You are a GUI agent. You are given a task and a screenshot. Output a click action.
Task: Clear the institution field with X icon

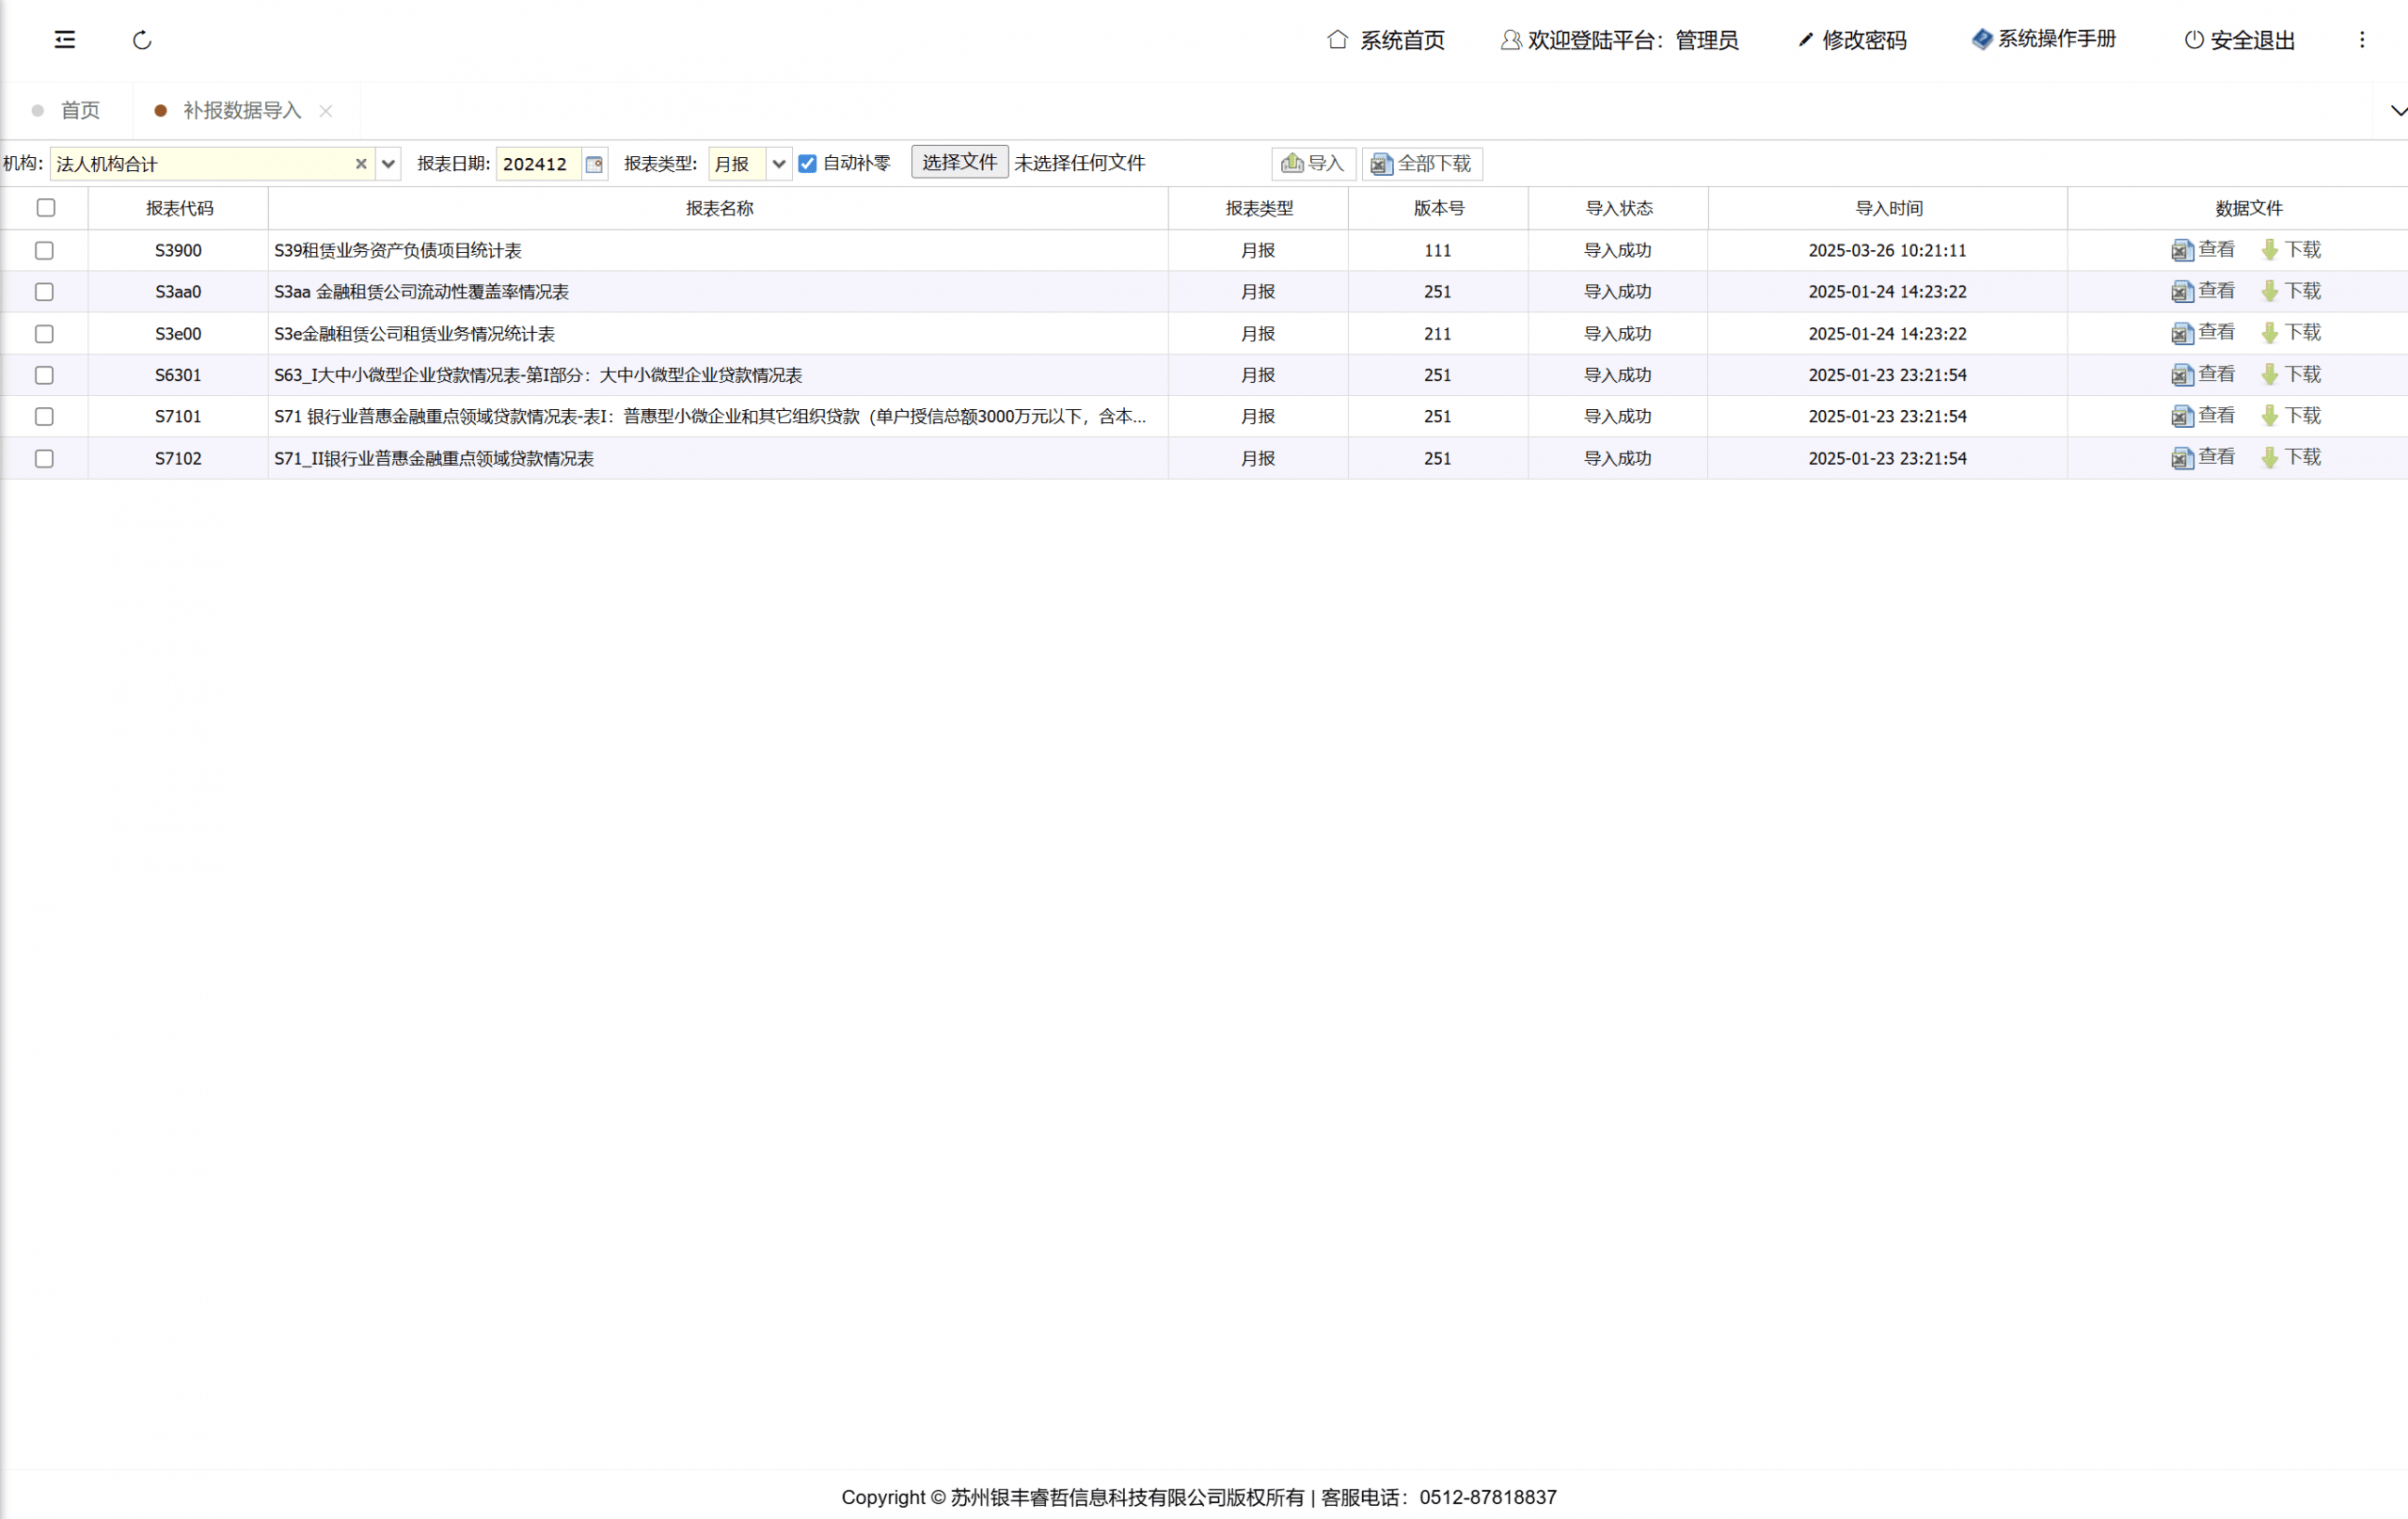point(361,164)
